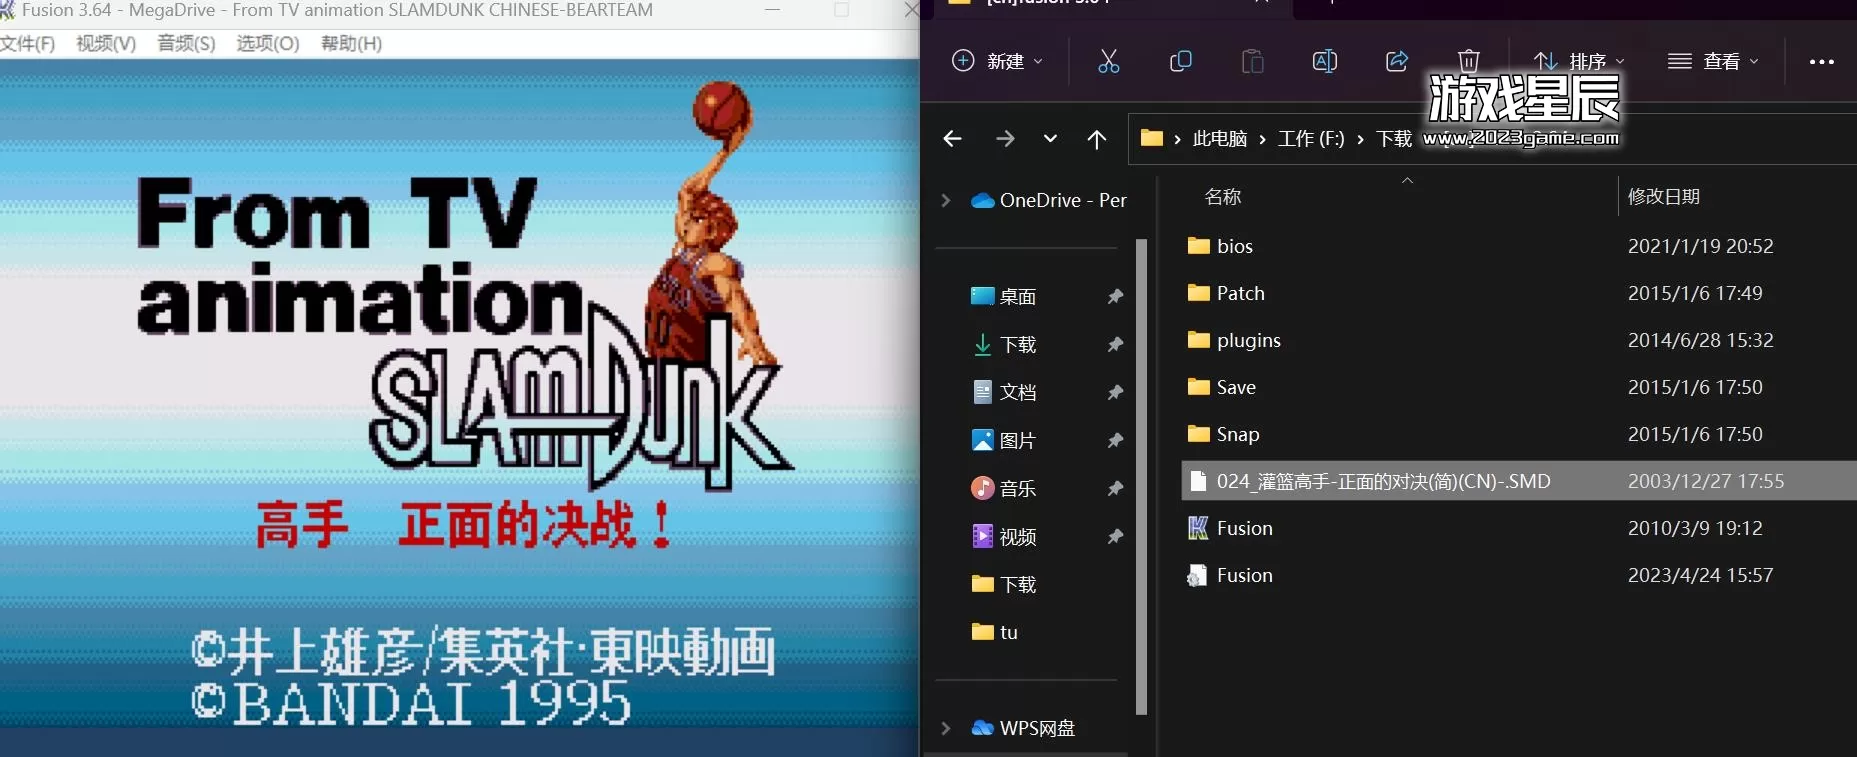Click the Cut scissors icon
Viewport: 1857px width, 757px height.
click(1108, 61)
